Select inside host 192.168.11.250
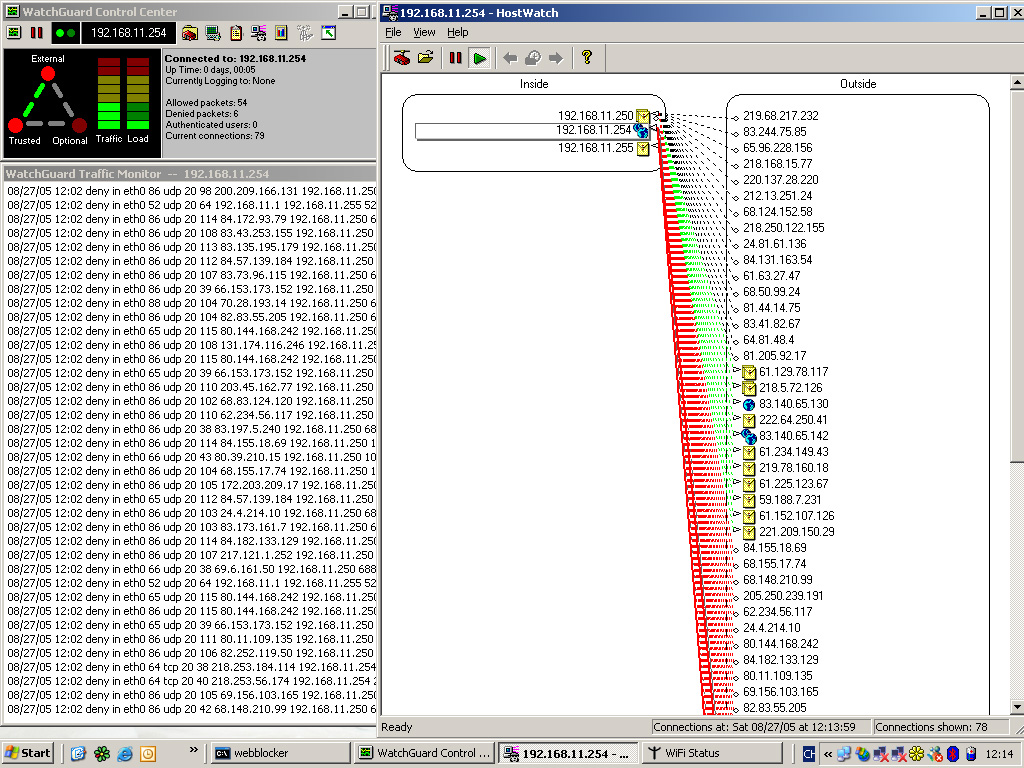Screen dimensions: 1024x768 (596, 116)
